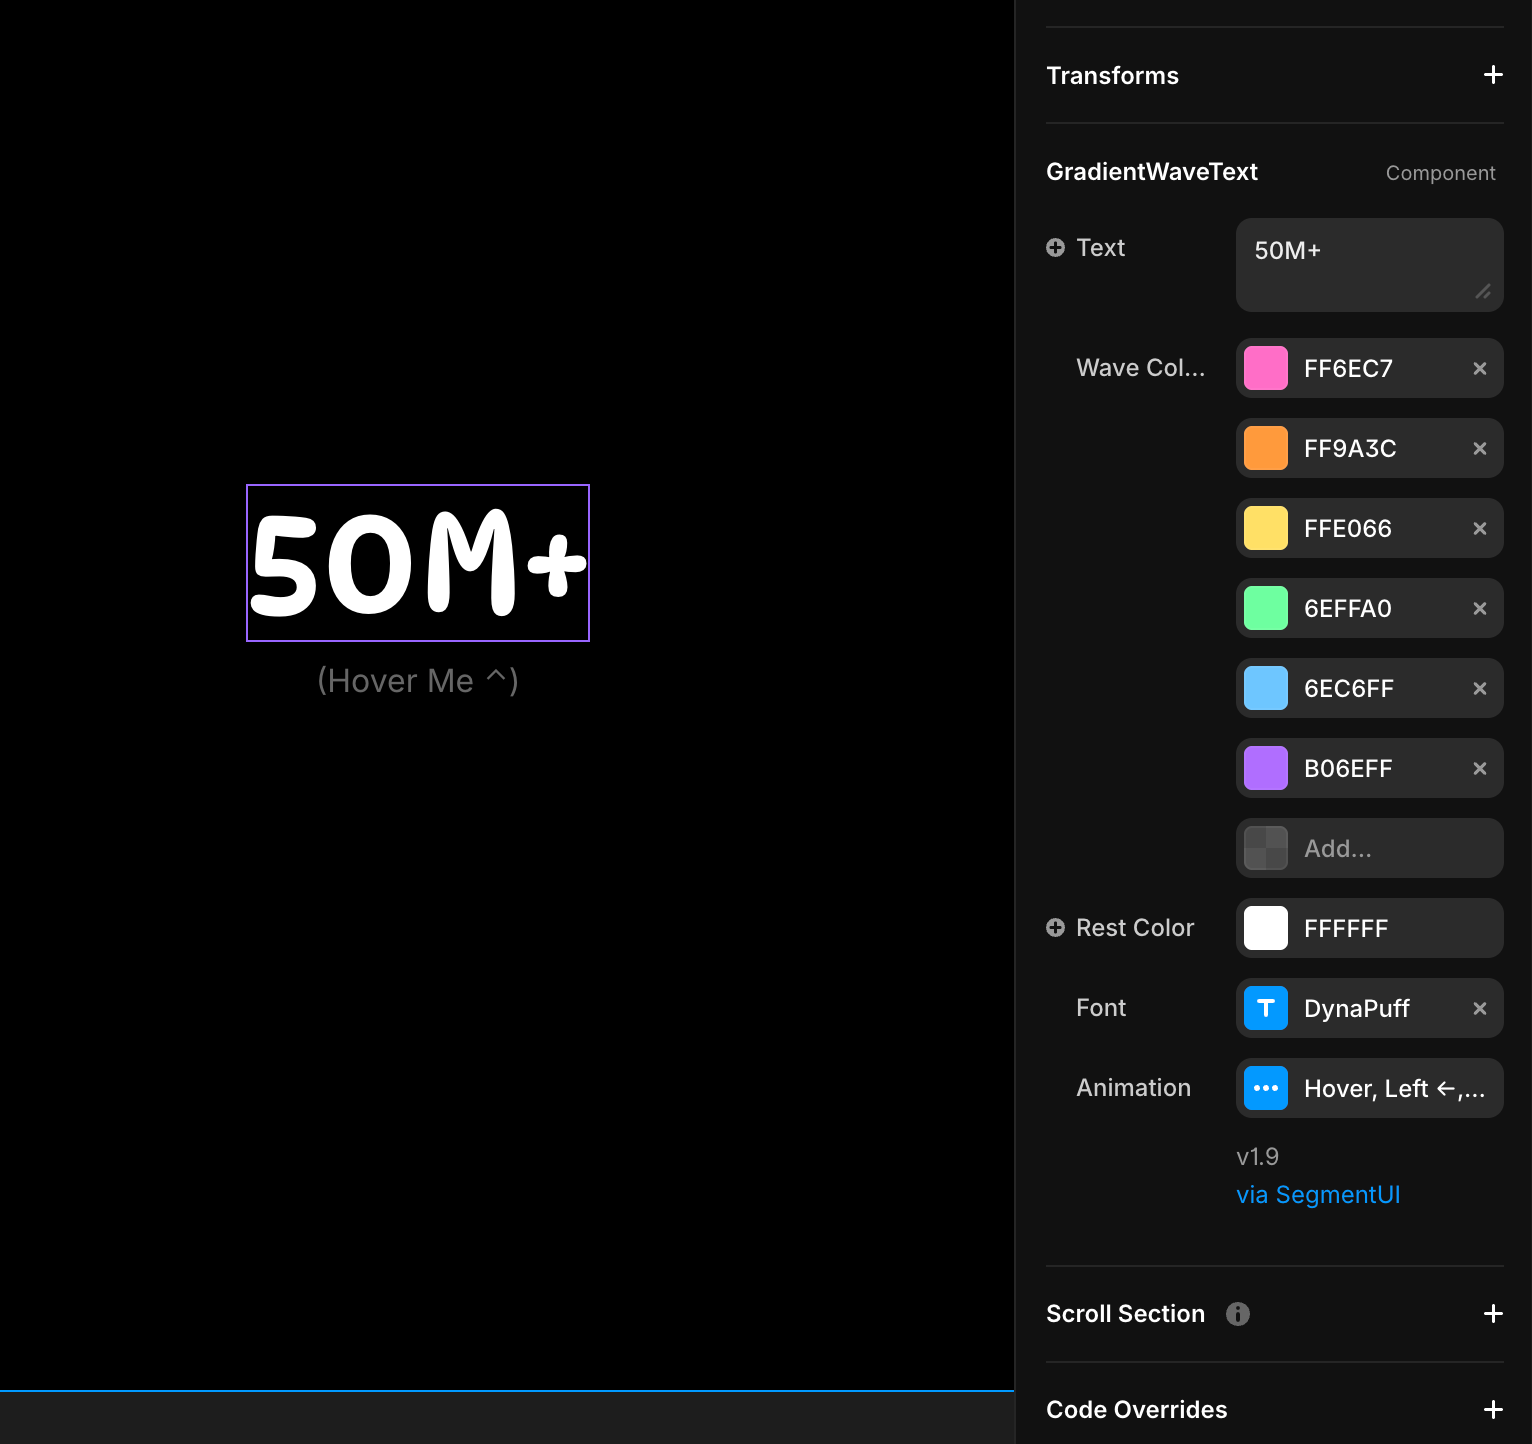Viewport: 1532px width, 1444px height.
Task: Add a new wave color
Action: [1370, 848]
